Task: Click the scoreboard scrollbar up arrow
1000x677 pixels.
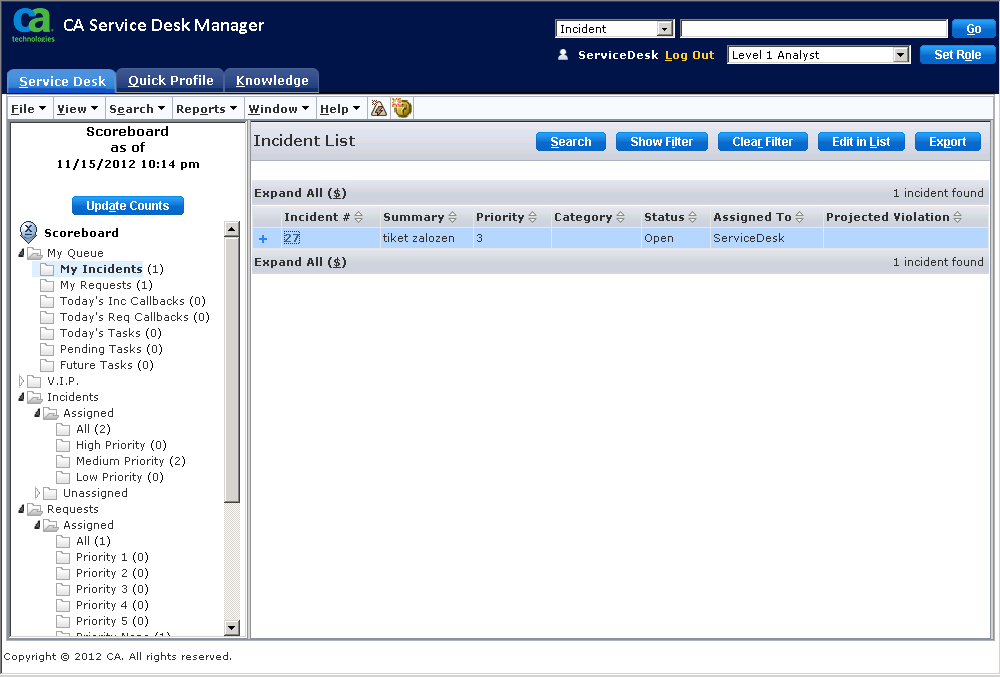Action: [x=232, y=229]
